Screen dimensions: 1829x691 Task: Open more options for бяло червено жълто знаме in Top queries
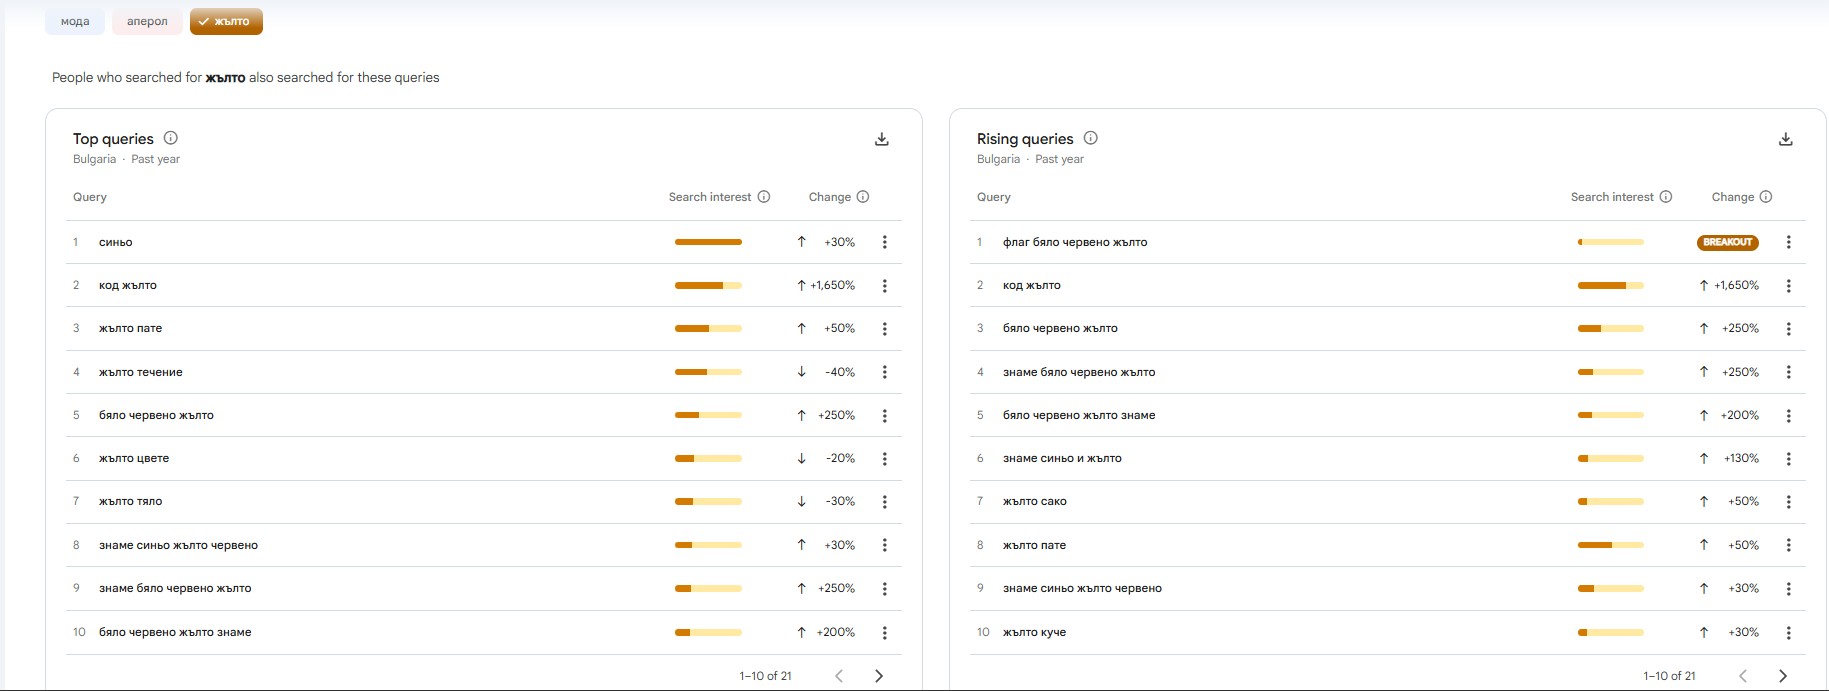[884, 633]
